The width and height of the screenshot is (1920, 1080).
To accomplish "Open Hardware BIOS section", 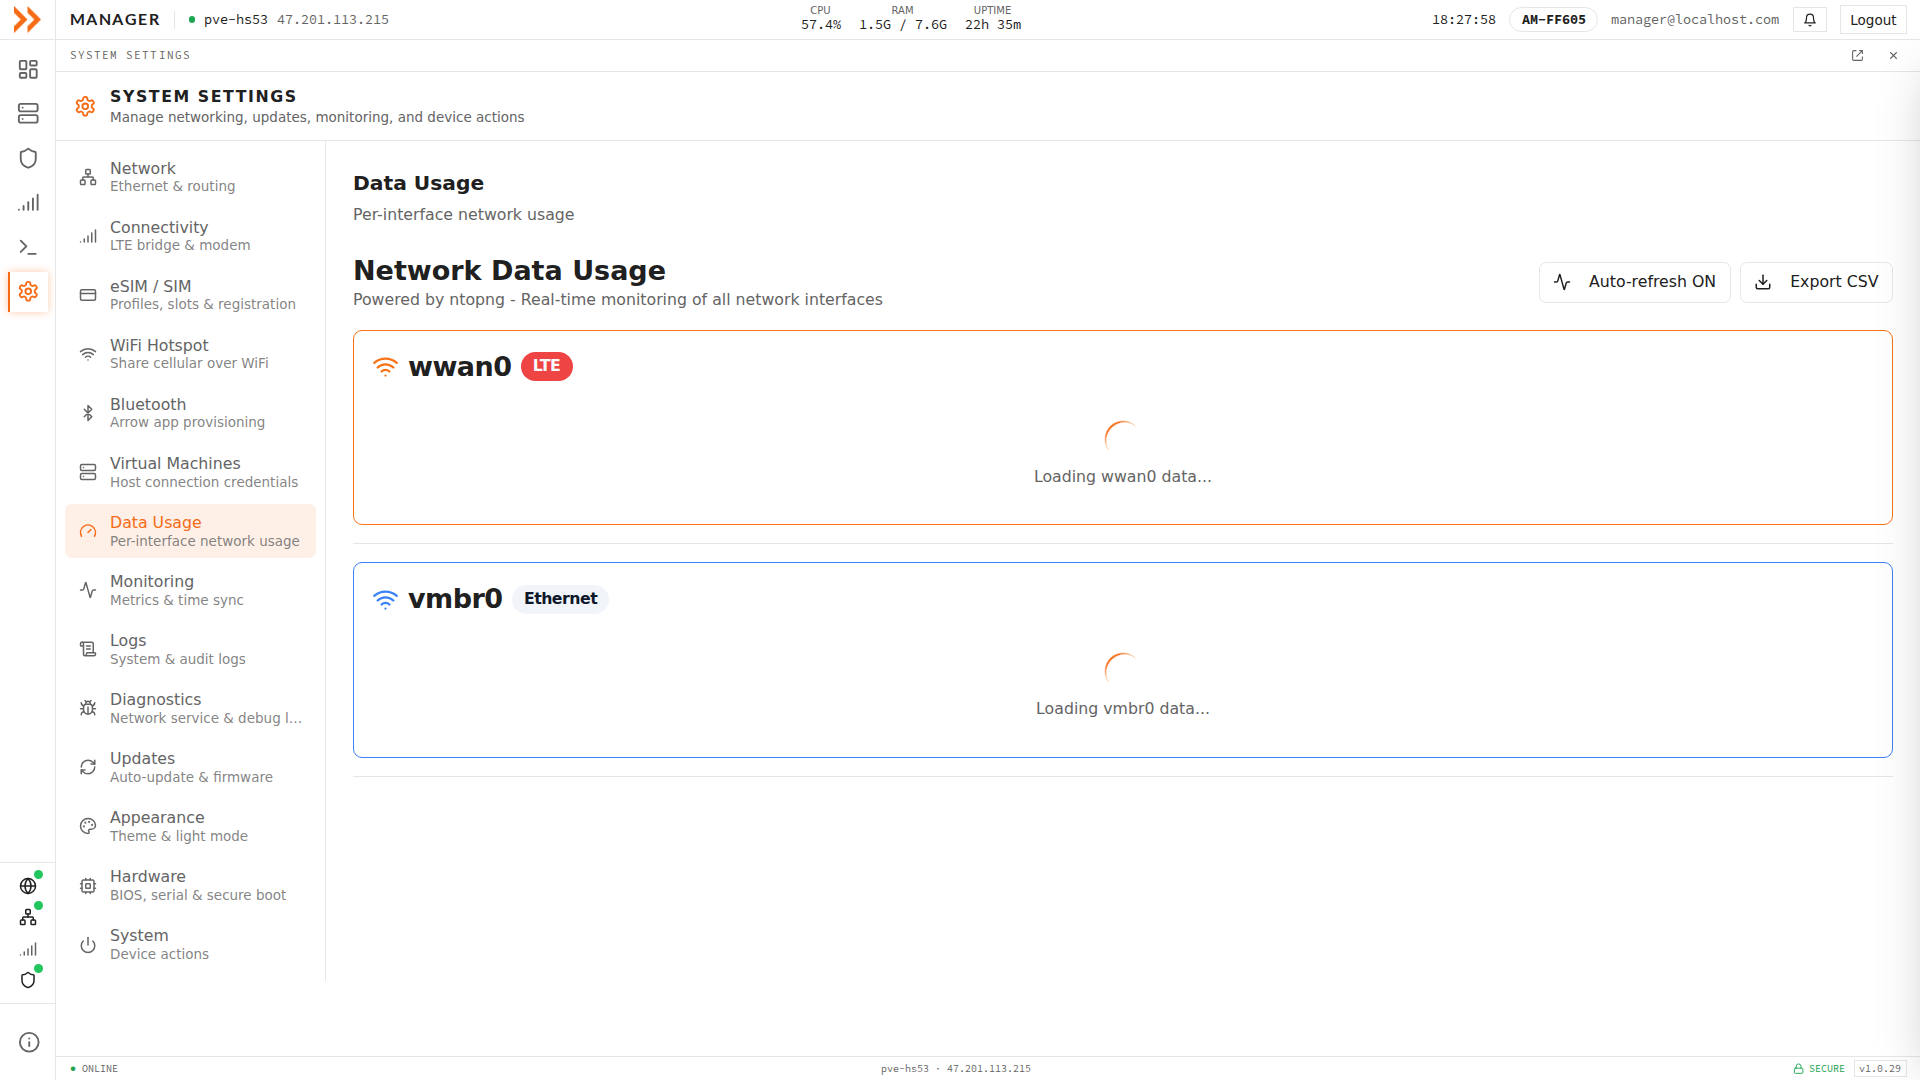I will pos(191,885).
